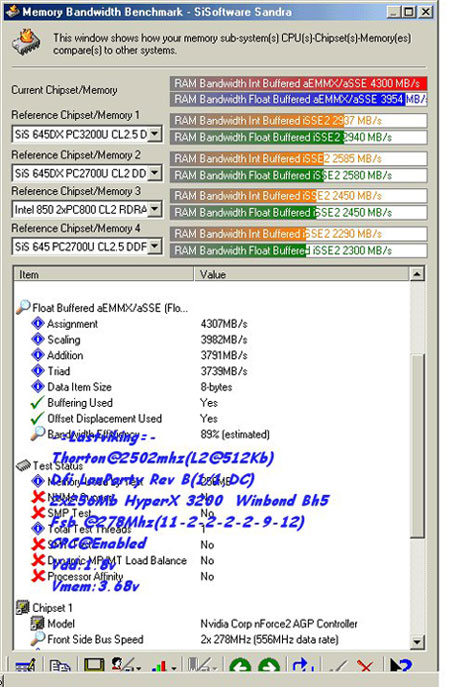The width and height of the screenshot is (475, 687).
Task: Click scroll up arrow of results list
Action: coord(417,274)
